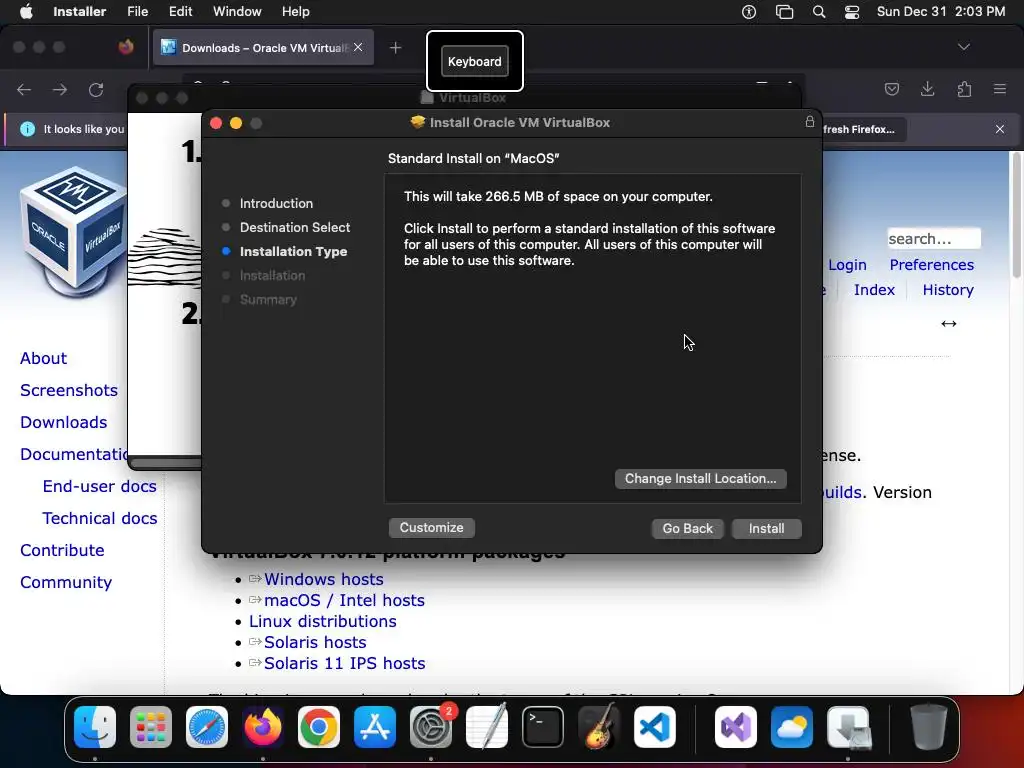Open Visual Studio Code from the dock
This screenshot has width=1024, height=768.
pyautogui.click(x=655, y=727)
